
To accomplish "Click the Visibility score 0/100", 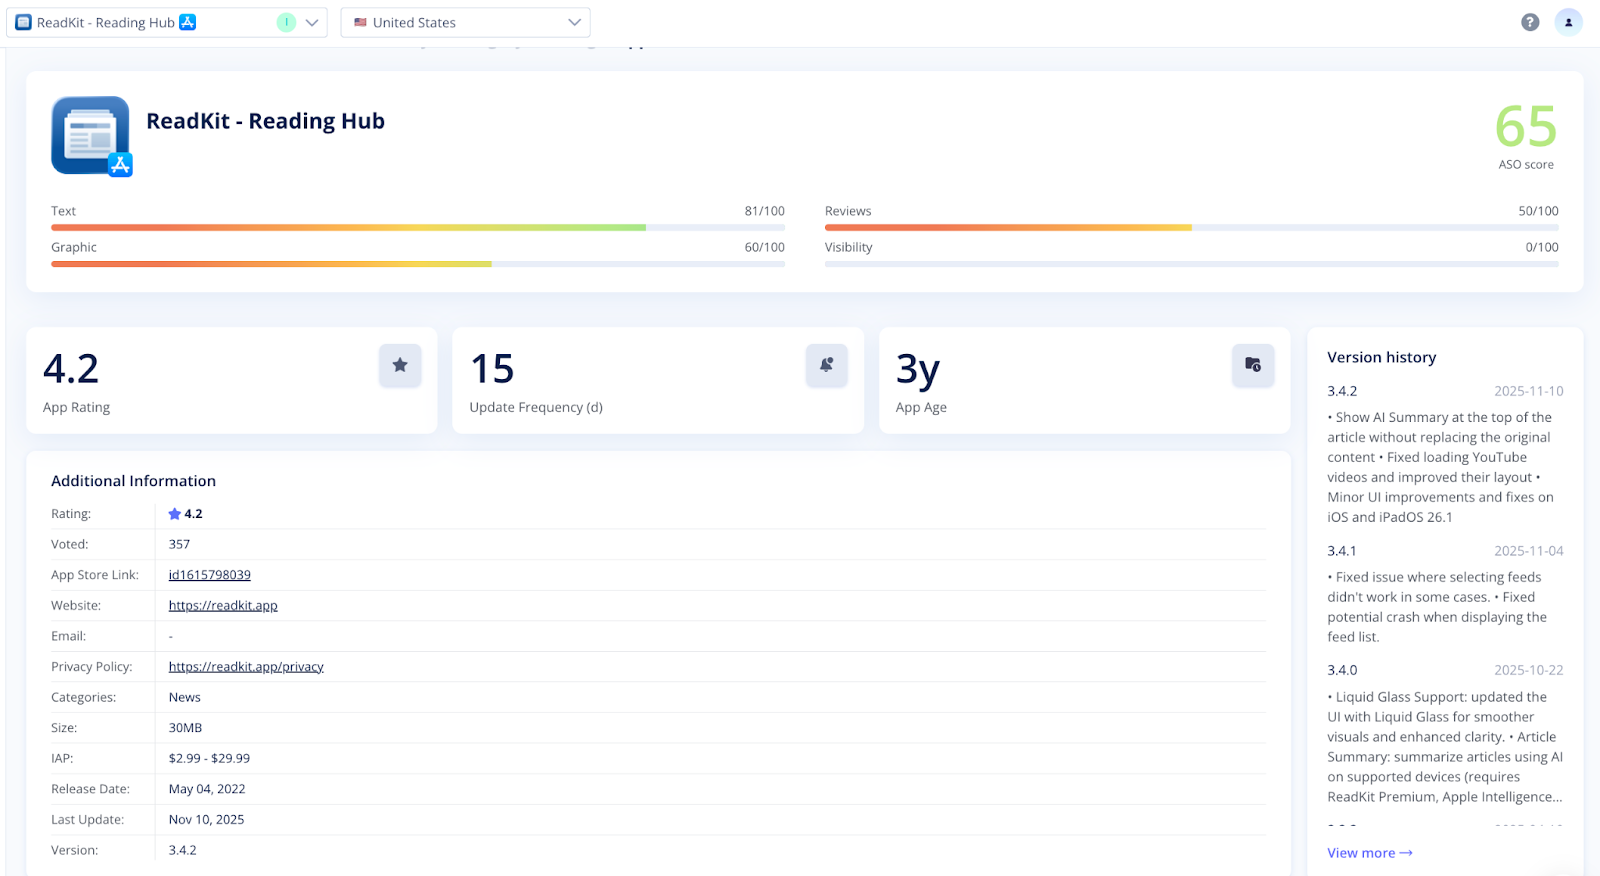I will [x=1542, y=247].
